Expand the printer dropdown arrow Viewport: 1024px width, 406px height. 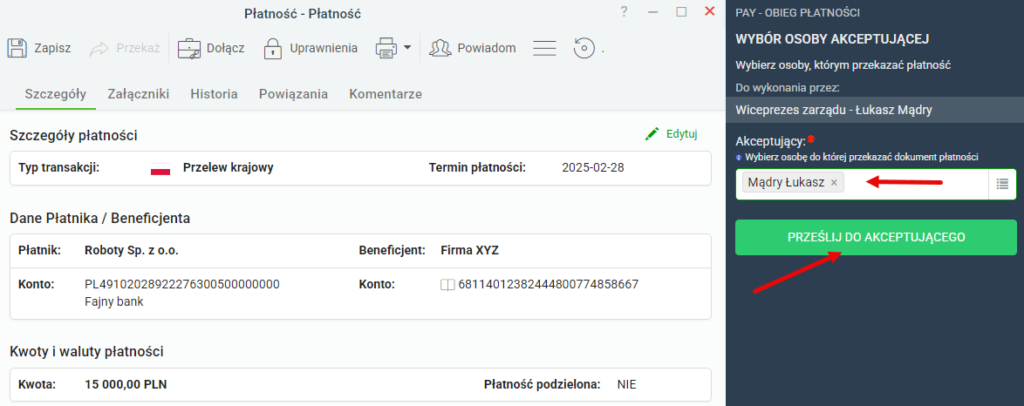point(407,47)
